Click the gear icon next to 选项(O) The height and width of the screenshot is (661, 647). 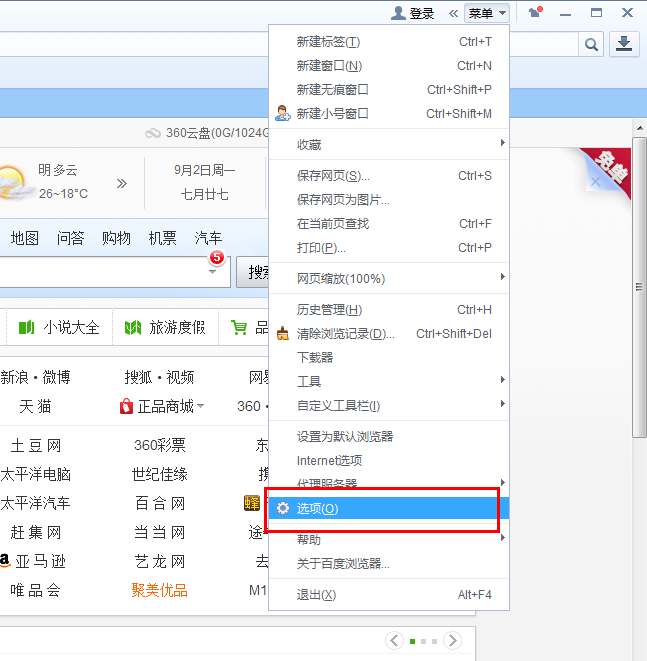(x=283, y=508)
